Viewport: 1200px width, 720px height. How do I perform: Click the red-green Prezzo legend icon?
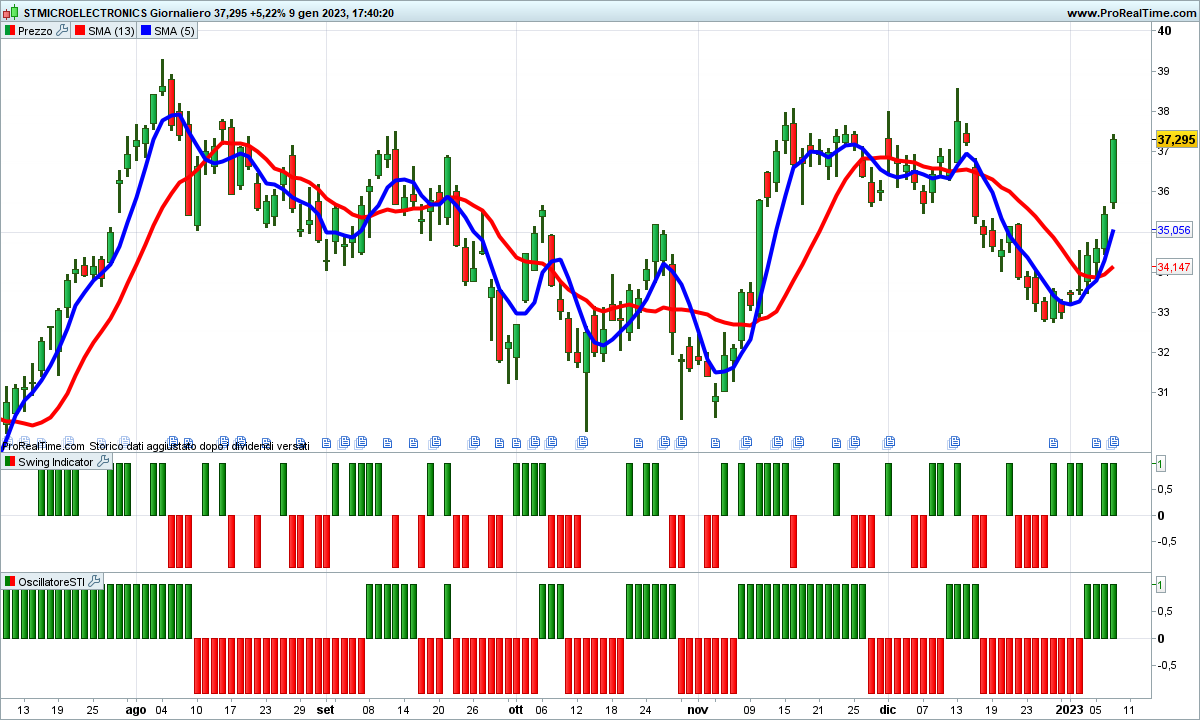tap(10, 31)
